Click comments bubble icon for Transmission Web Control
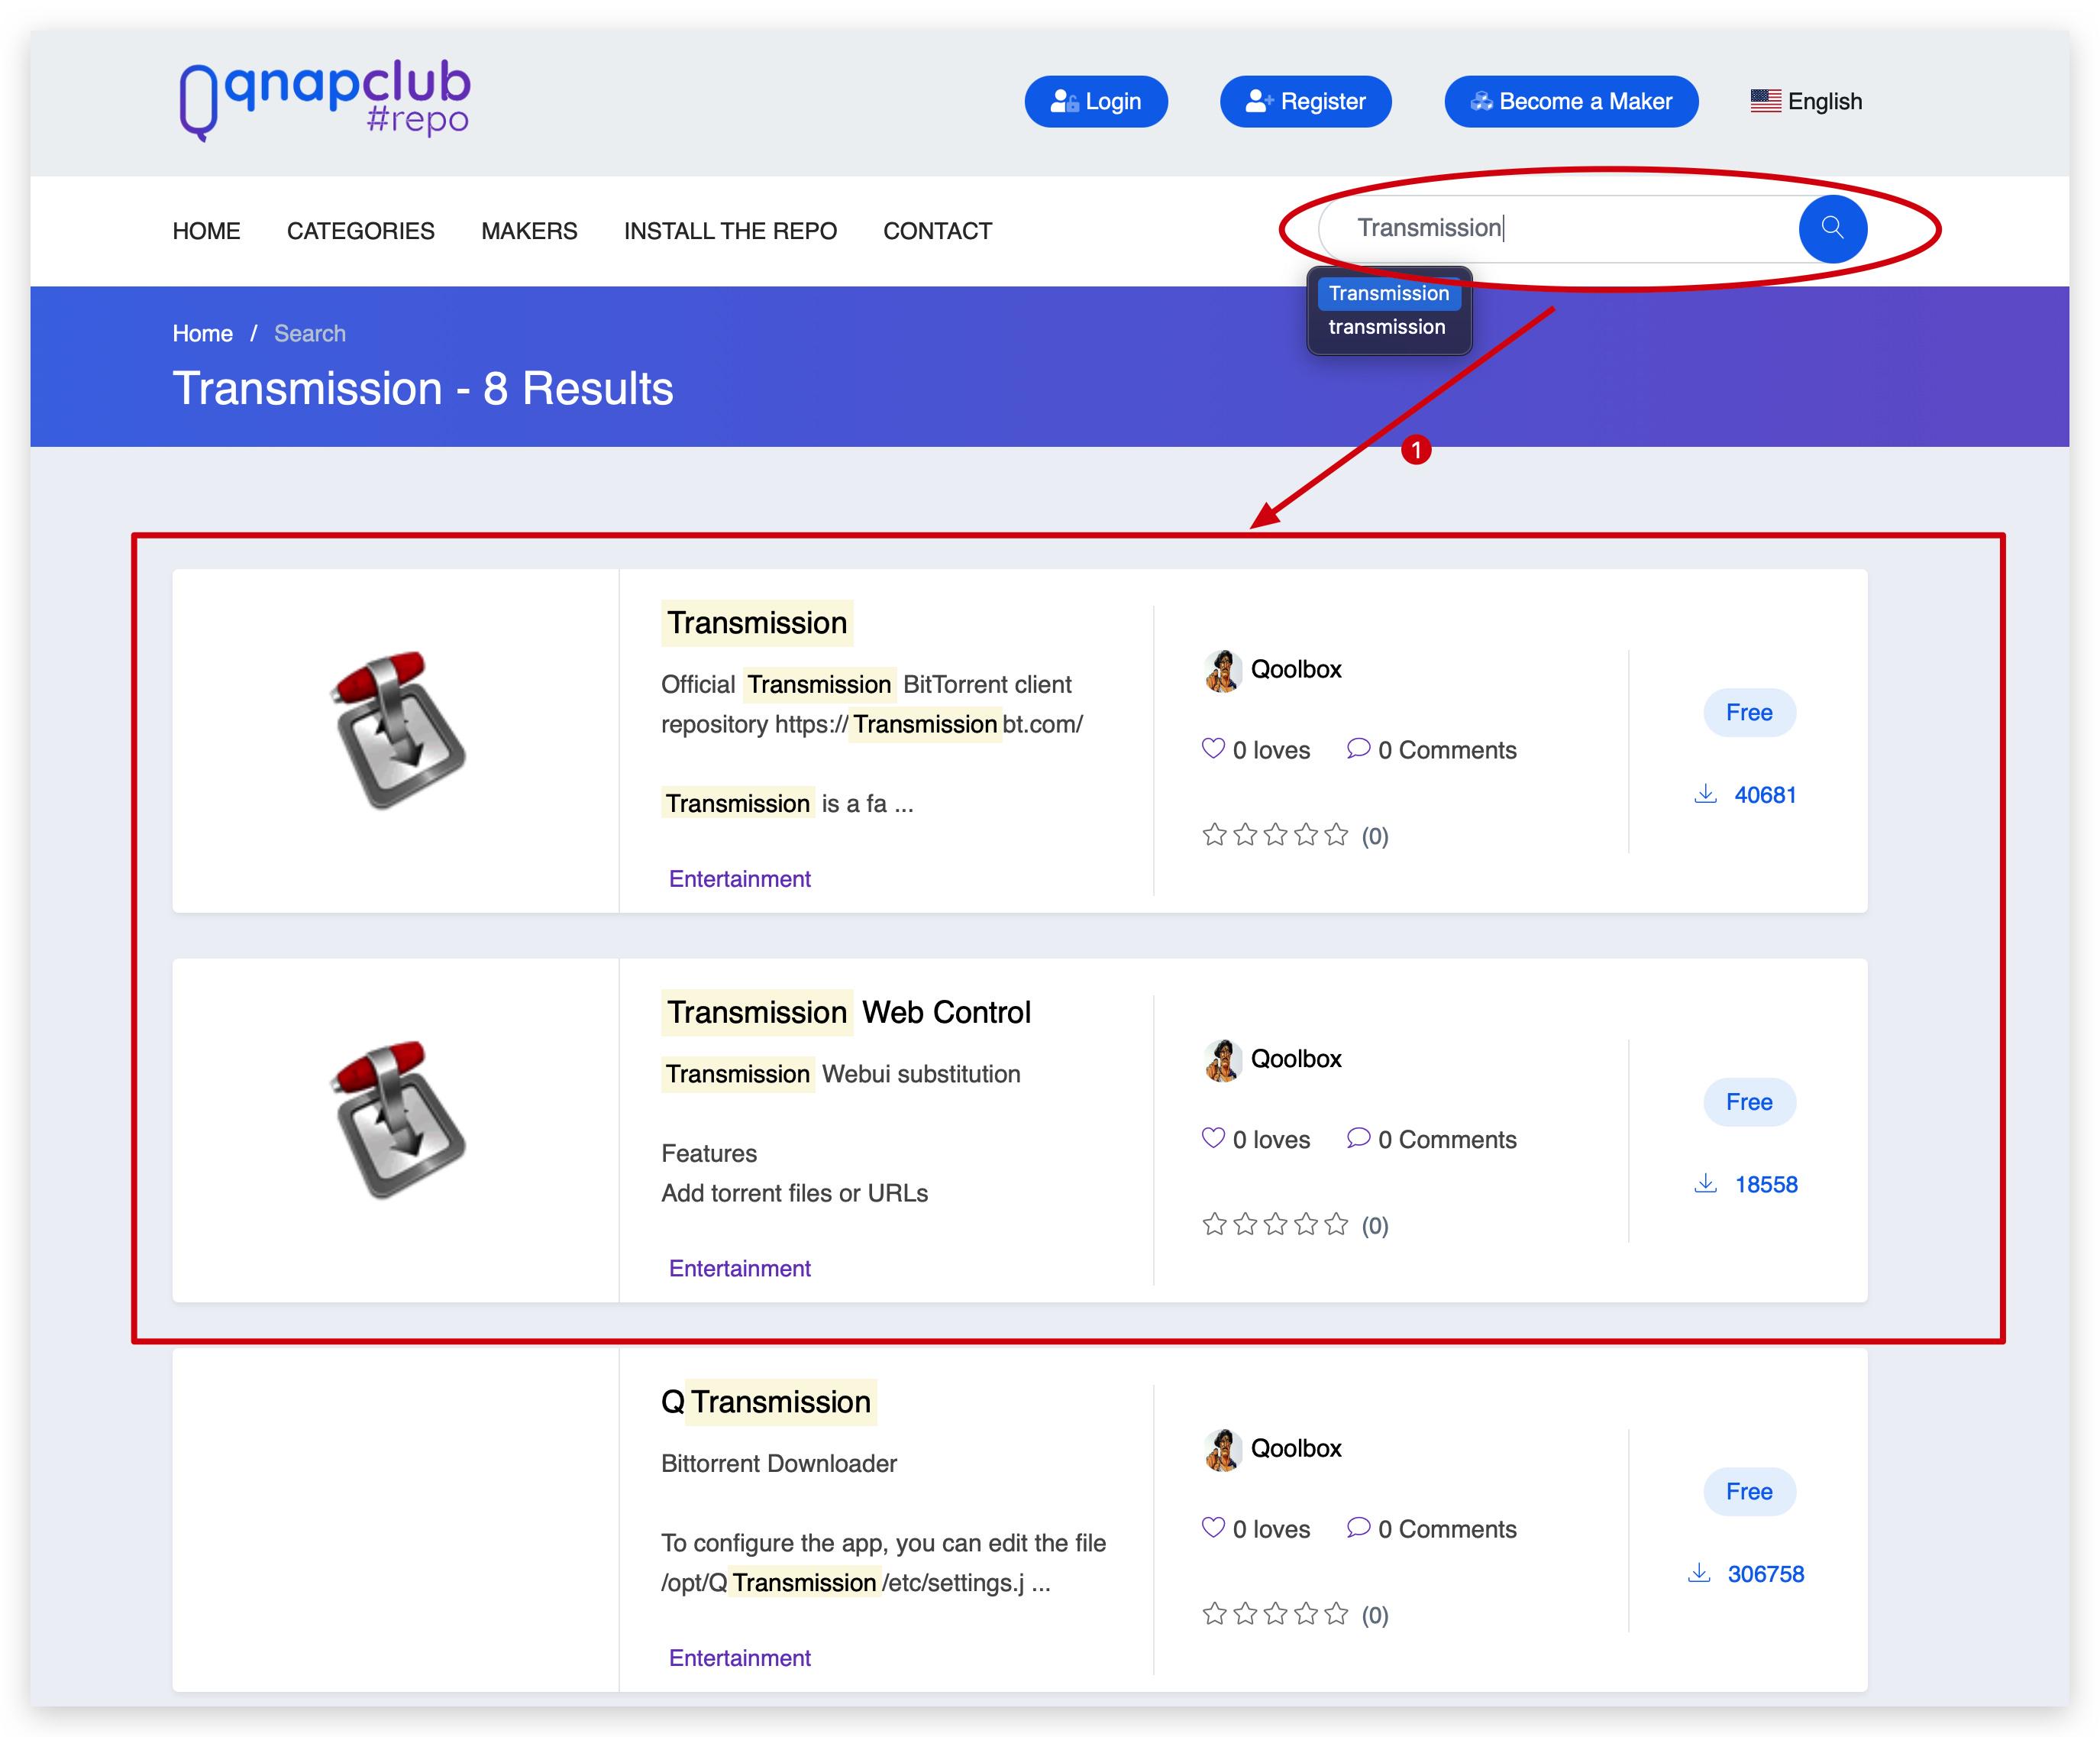 (1357, 1138)
